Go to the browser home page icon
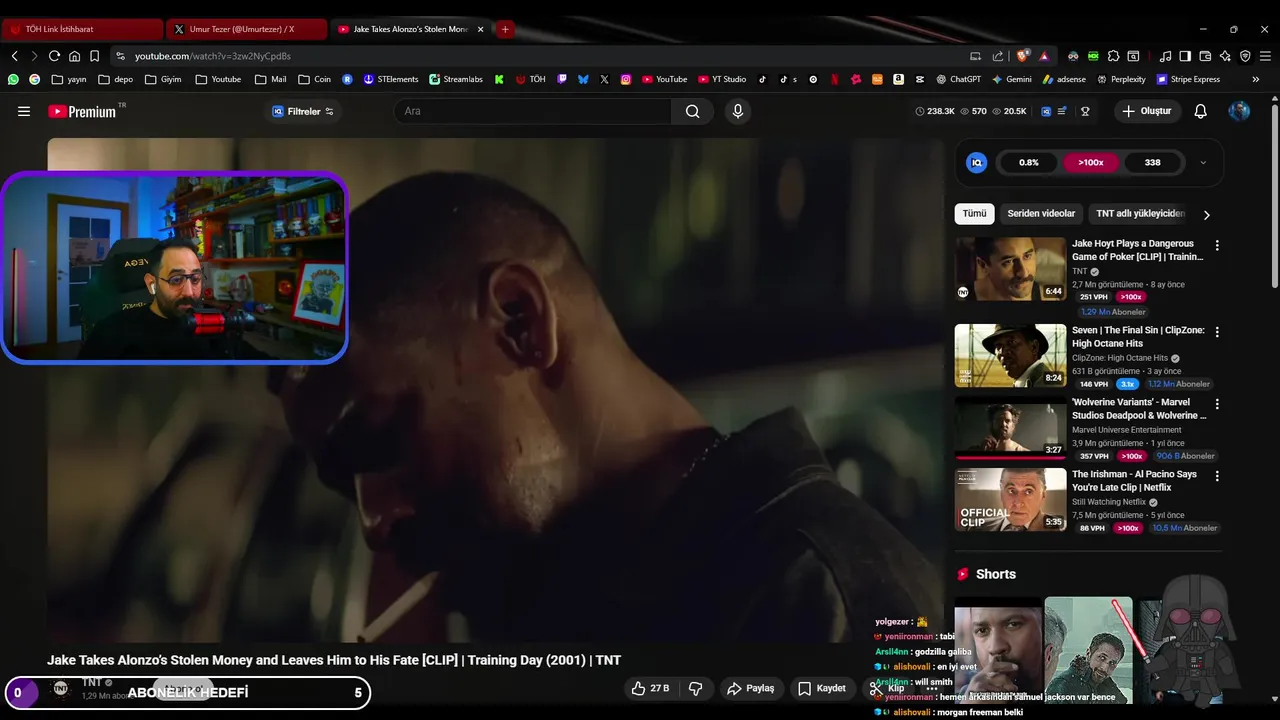This screenshot has height=720, width=1280. (74, 56)
